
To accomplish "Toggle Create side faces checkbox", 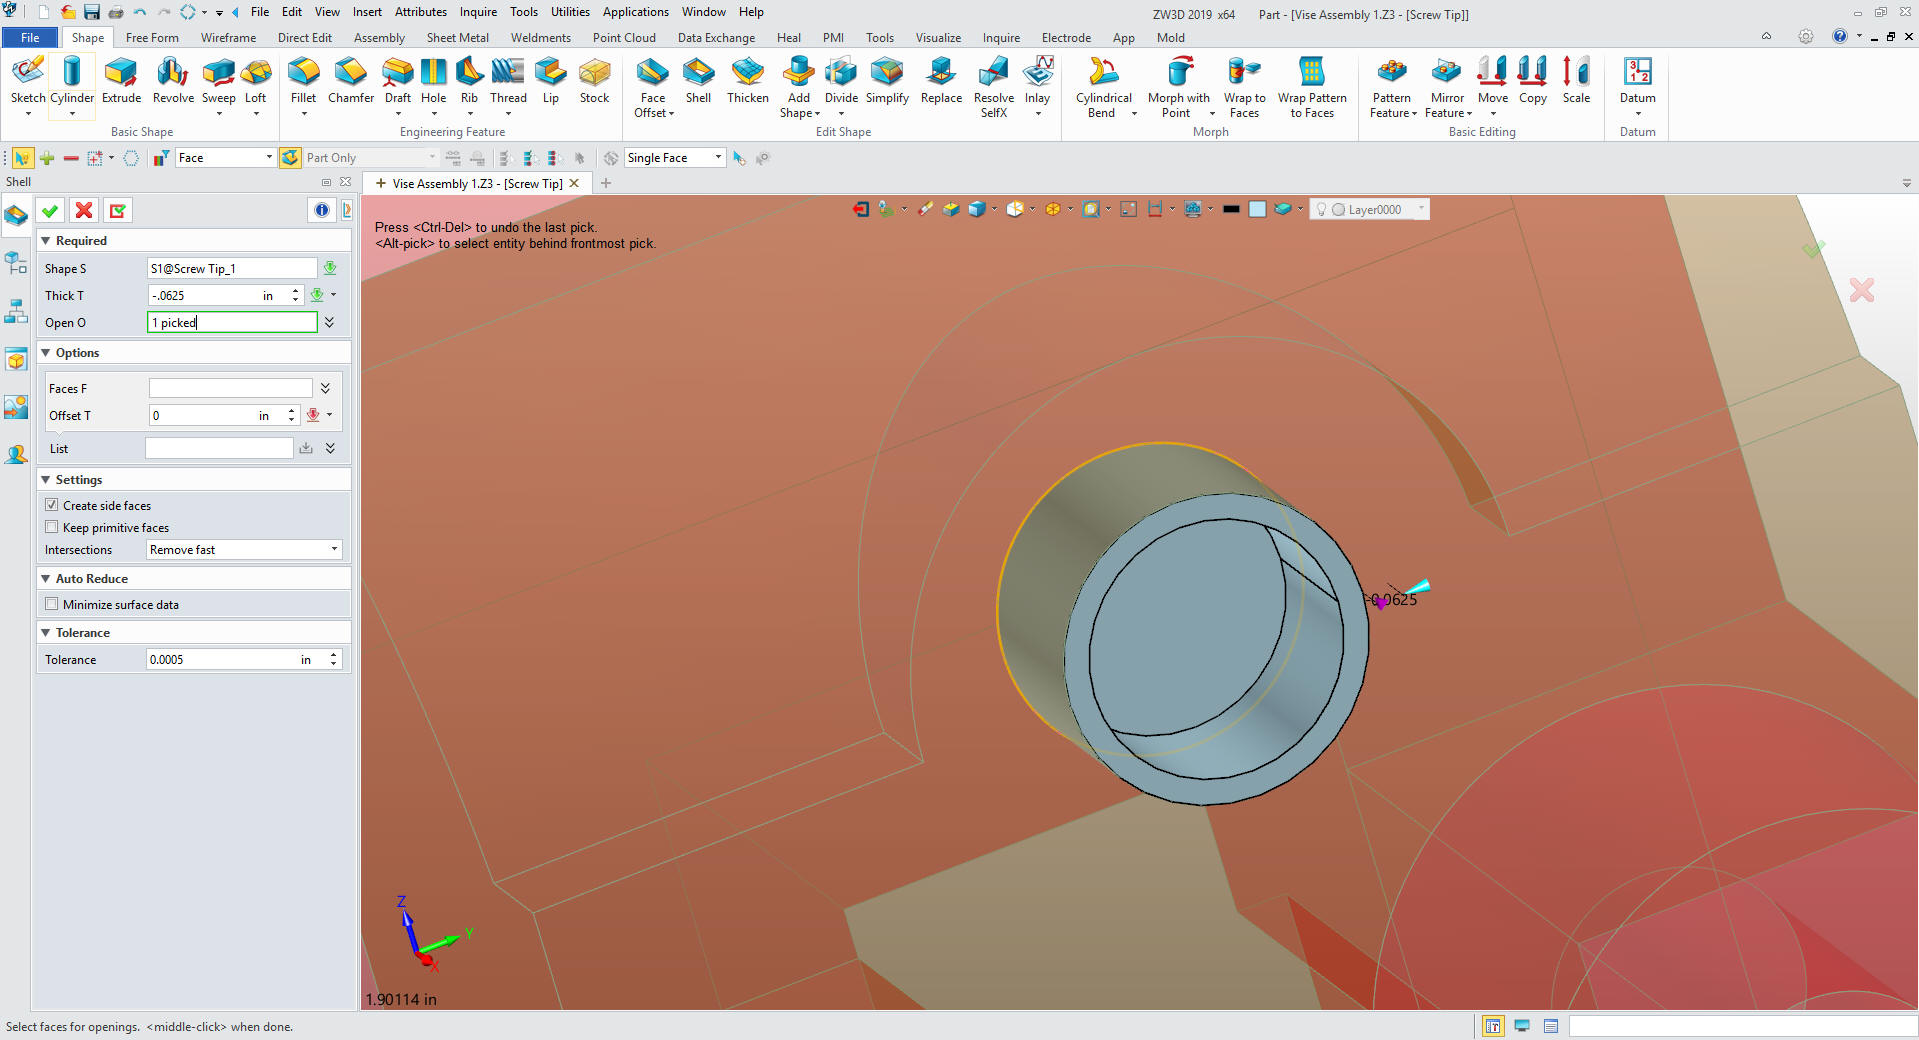I will click(x=52, y=505).
